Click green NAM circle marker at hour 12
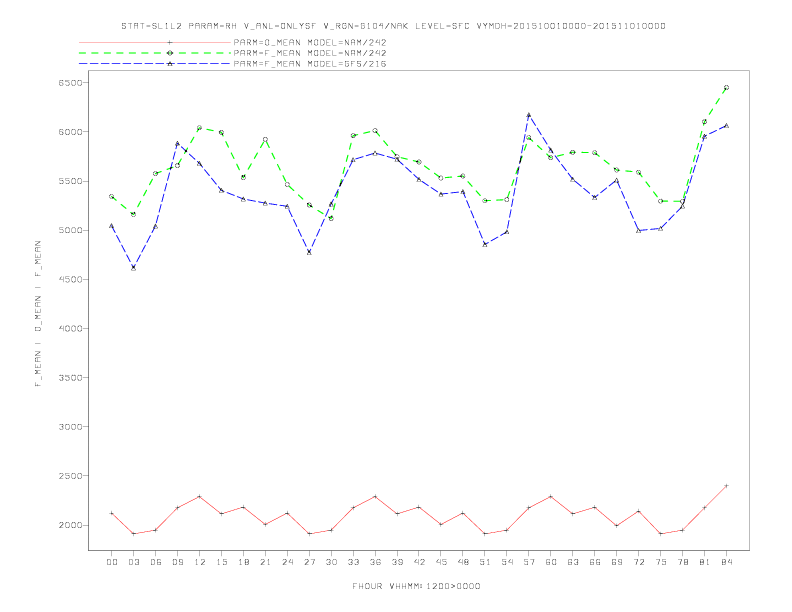This screenshot has height=612, width=792. [x=199, y=128]
